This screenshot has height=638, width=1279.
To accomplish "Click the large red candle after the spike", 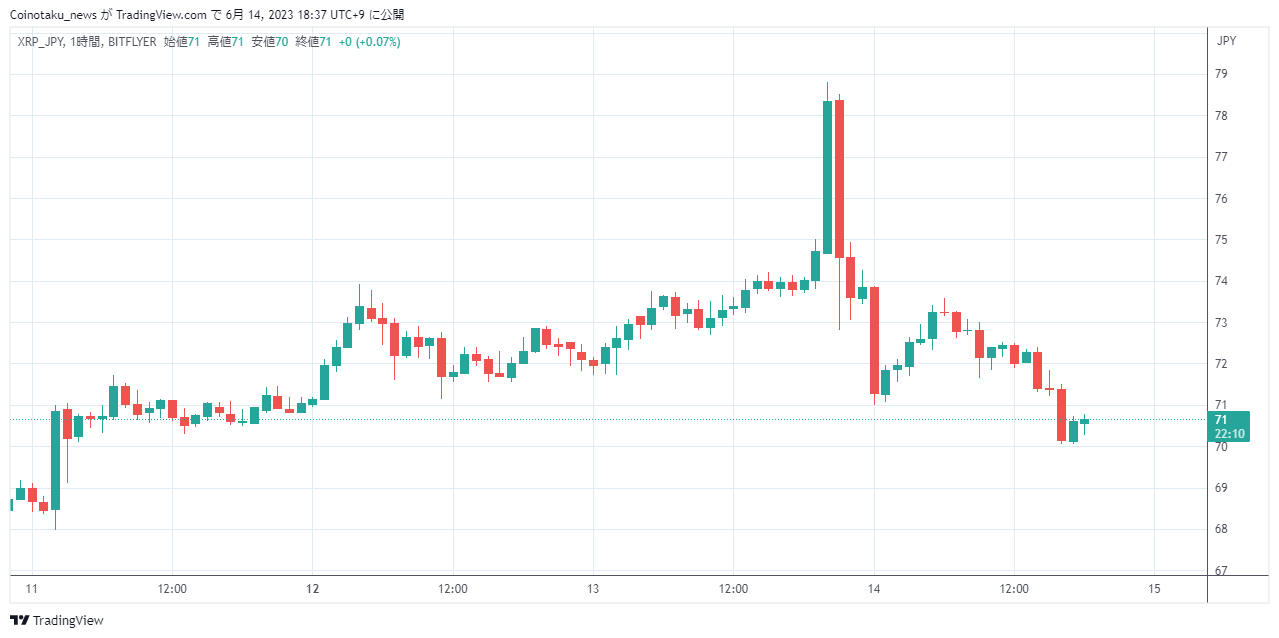I will 839,179.
